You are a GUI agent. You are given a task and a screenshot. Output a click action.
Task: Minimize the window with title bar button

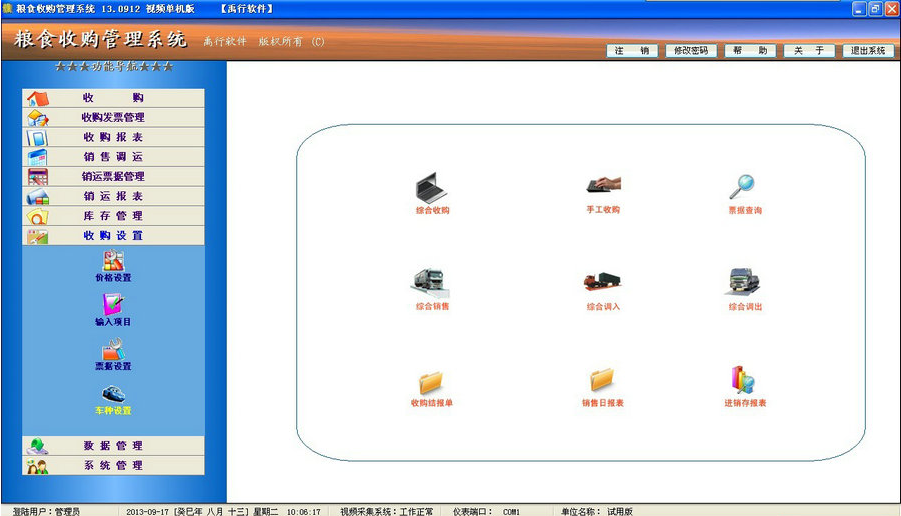click(x=859, y=9)
